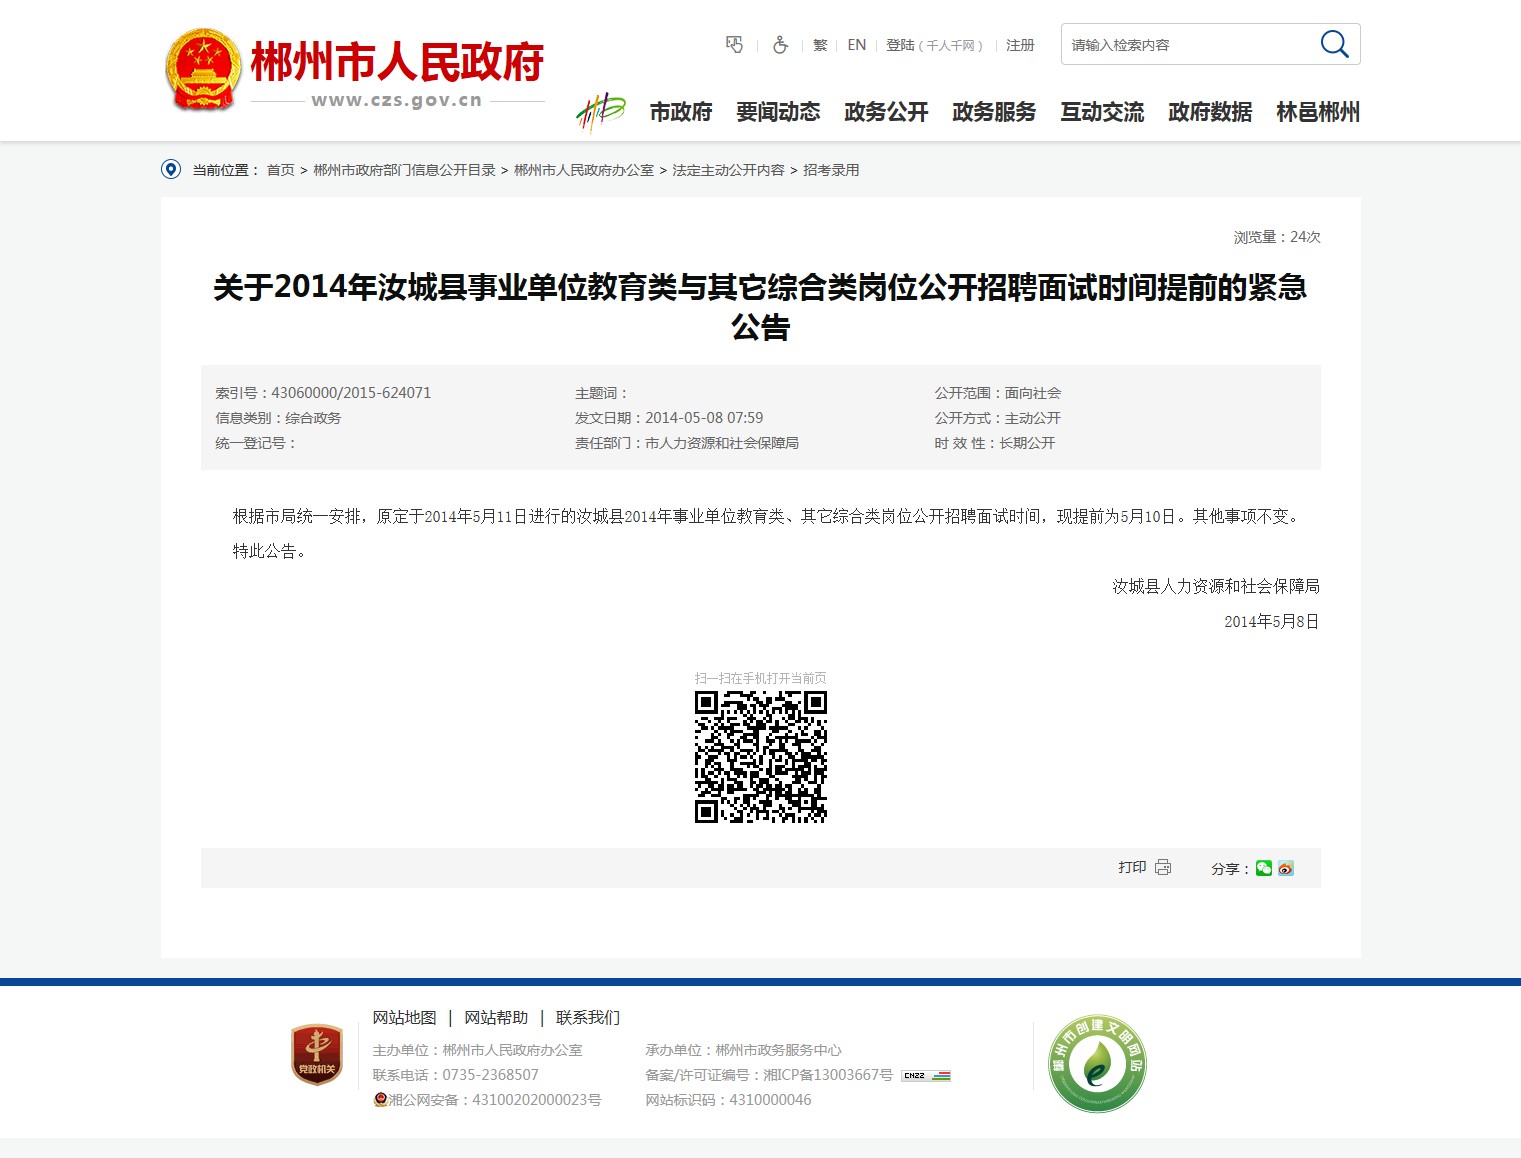
Task: Open the 招考录用 breadcrumb link
Action: tap(831, 170)
